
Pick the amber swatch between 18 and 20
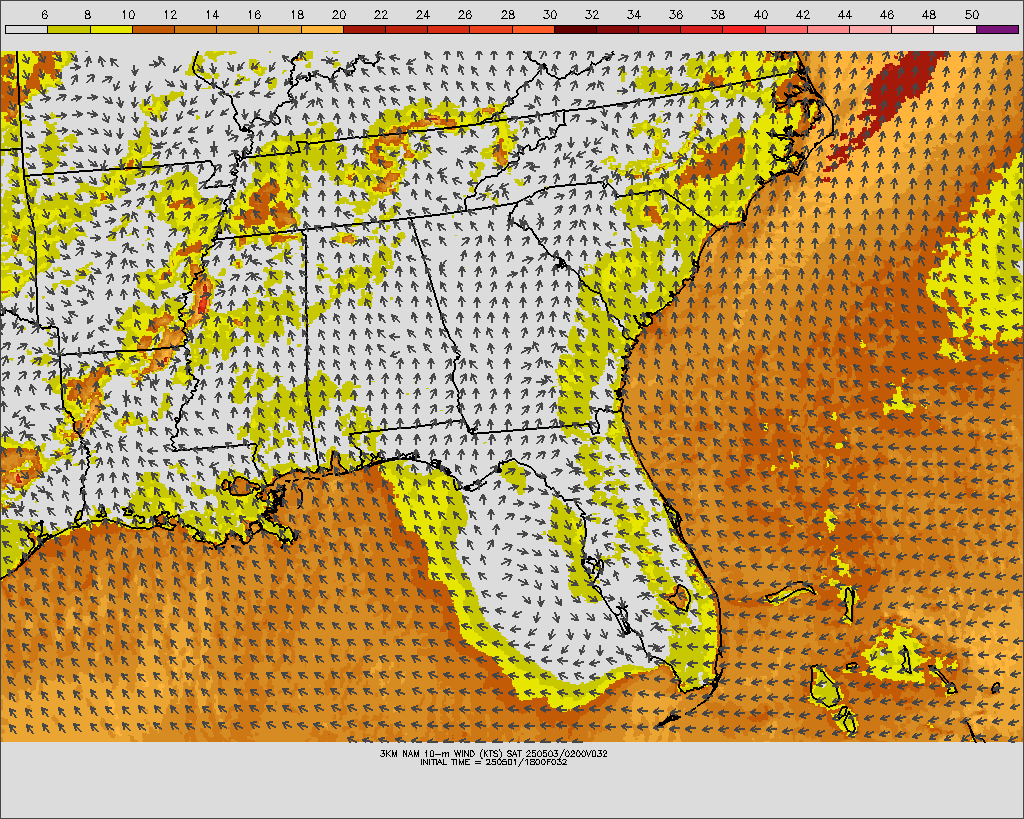pos(322,29)
